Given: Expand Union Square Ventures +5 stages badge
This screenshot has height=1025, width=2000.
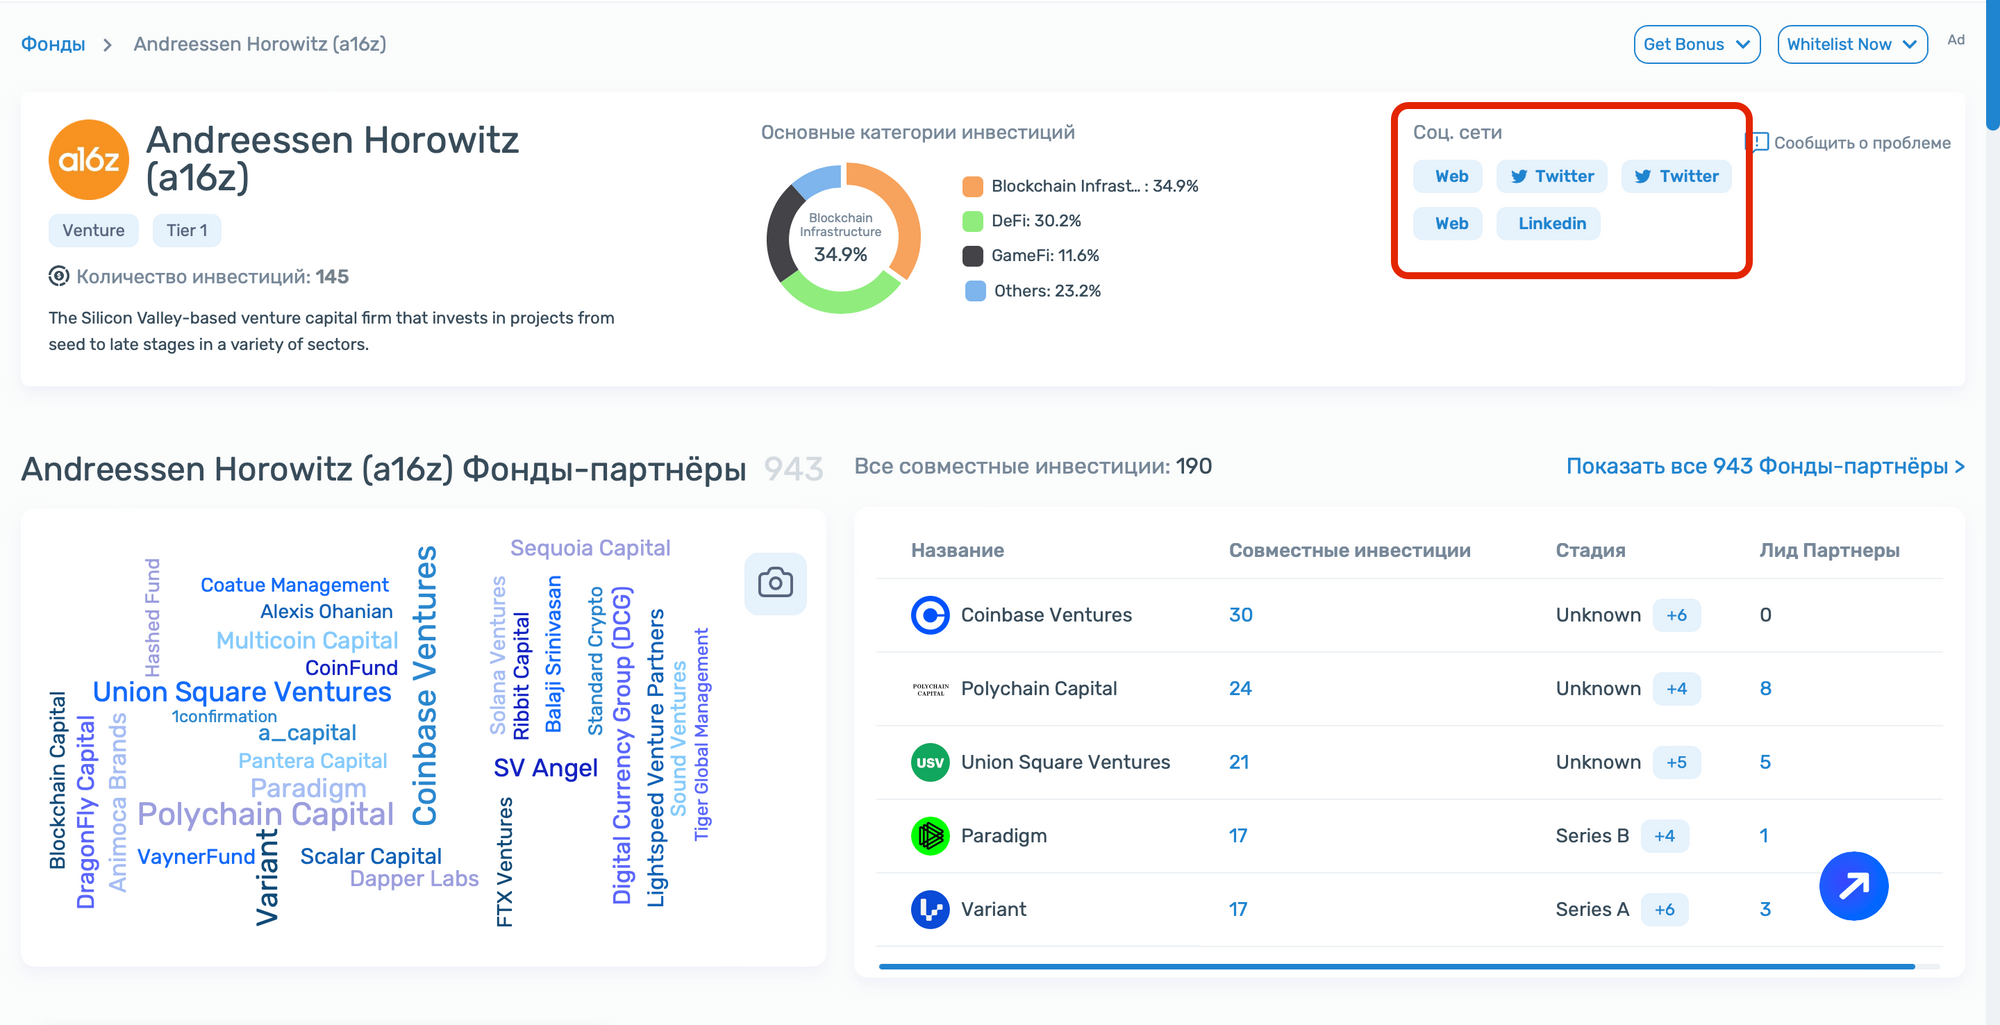Looking at the screenshot, I should click(x=1676, y=762).
